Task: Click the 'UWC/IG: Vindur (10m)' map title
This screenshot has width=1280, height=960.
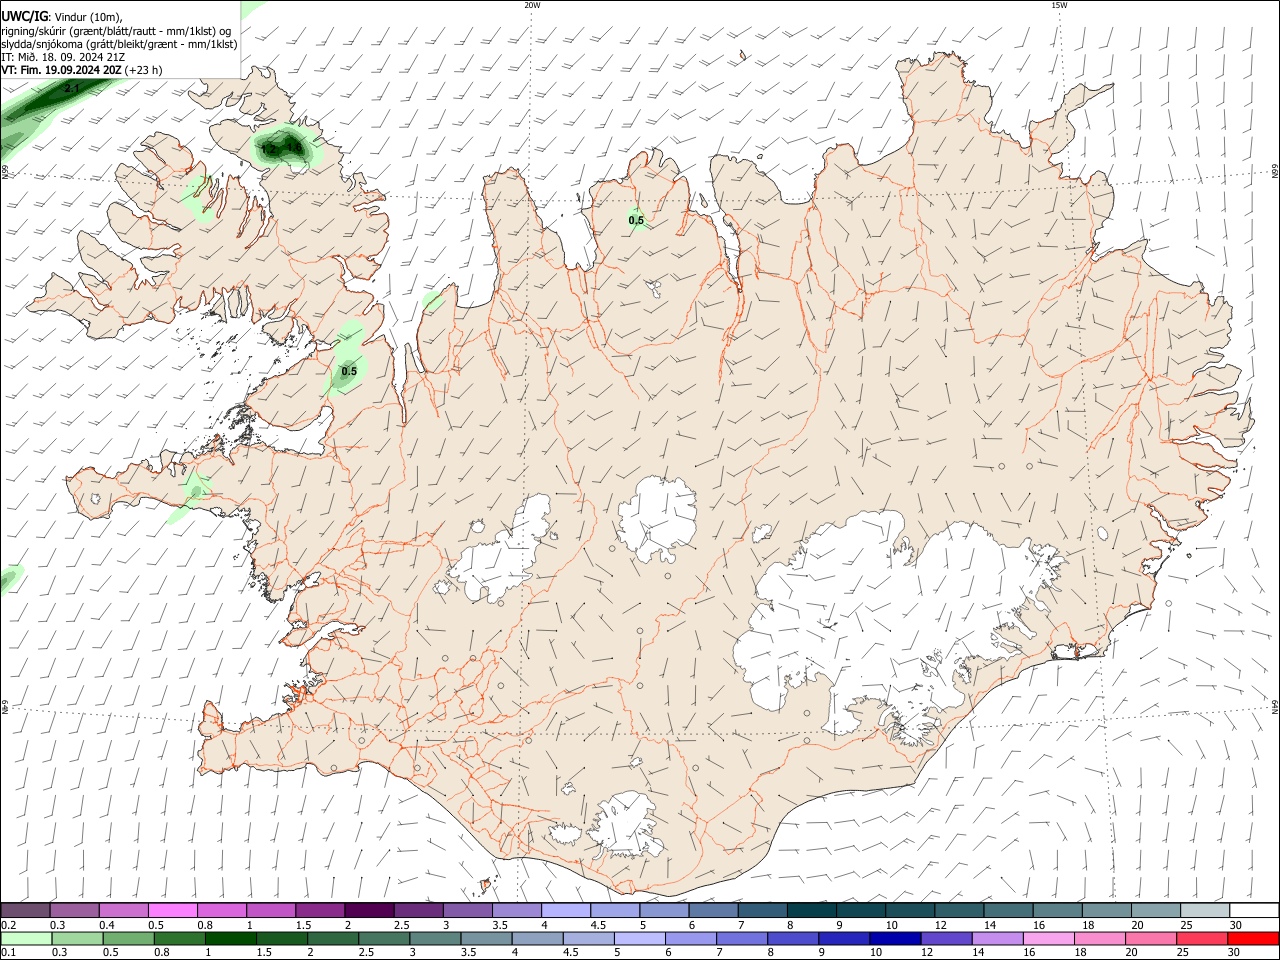Action: tap(62, 16)
